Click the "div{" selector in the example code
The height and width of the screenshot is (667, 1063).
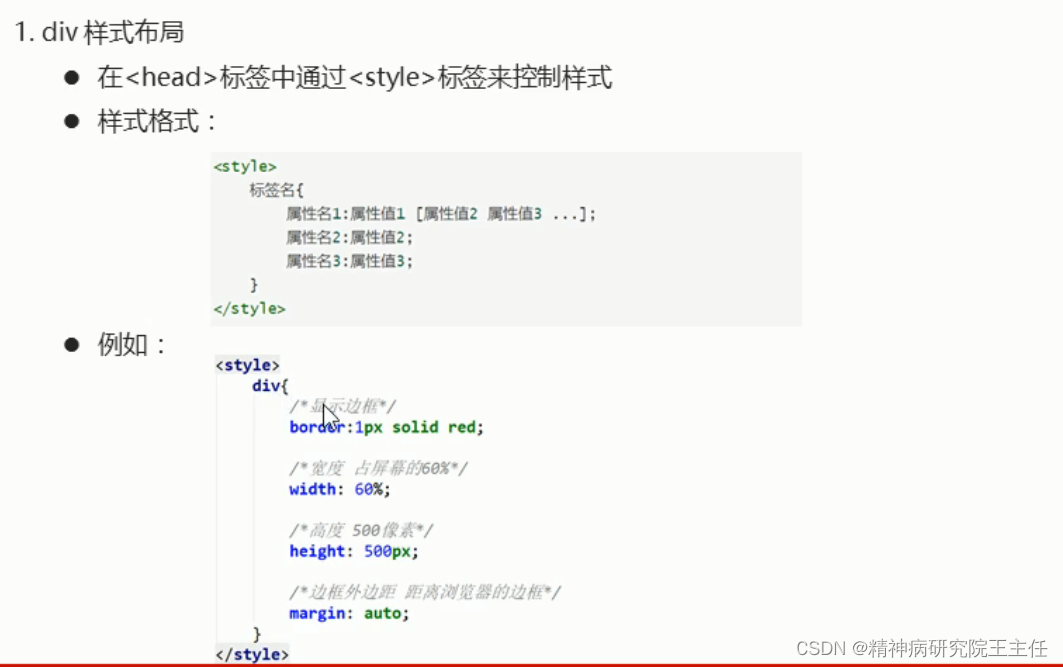(x=268, y=386)
